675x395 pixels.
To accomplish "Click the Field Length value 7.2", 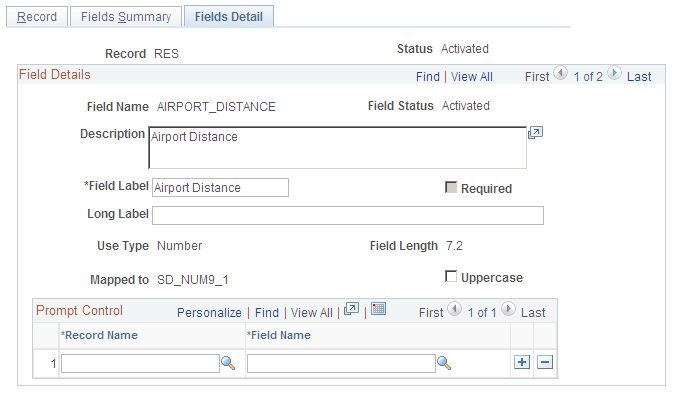I will point(454,246).
